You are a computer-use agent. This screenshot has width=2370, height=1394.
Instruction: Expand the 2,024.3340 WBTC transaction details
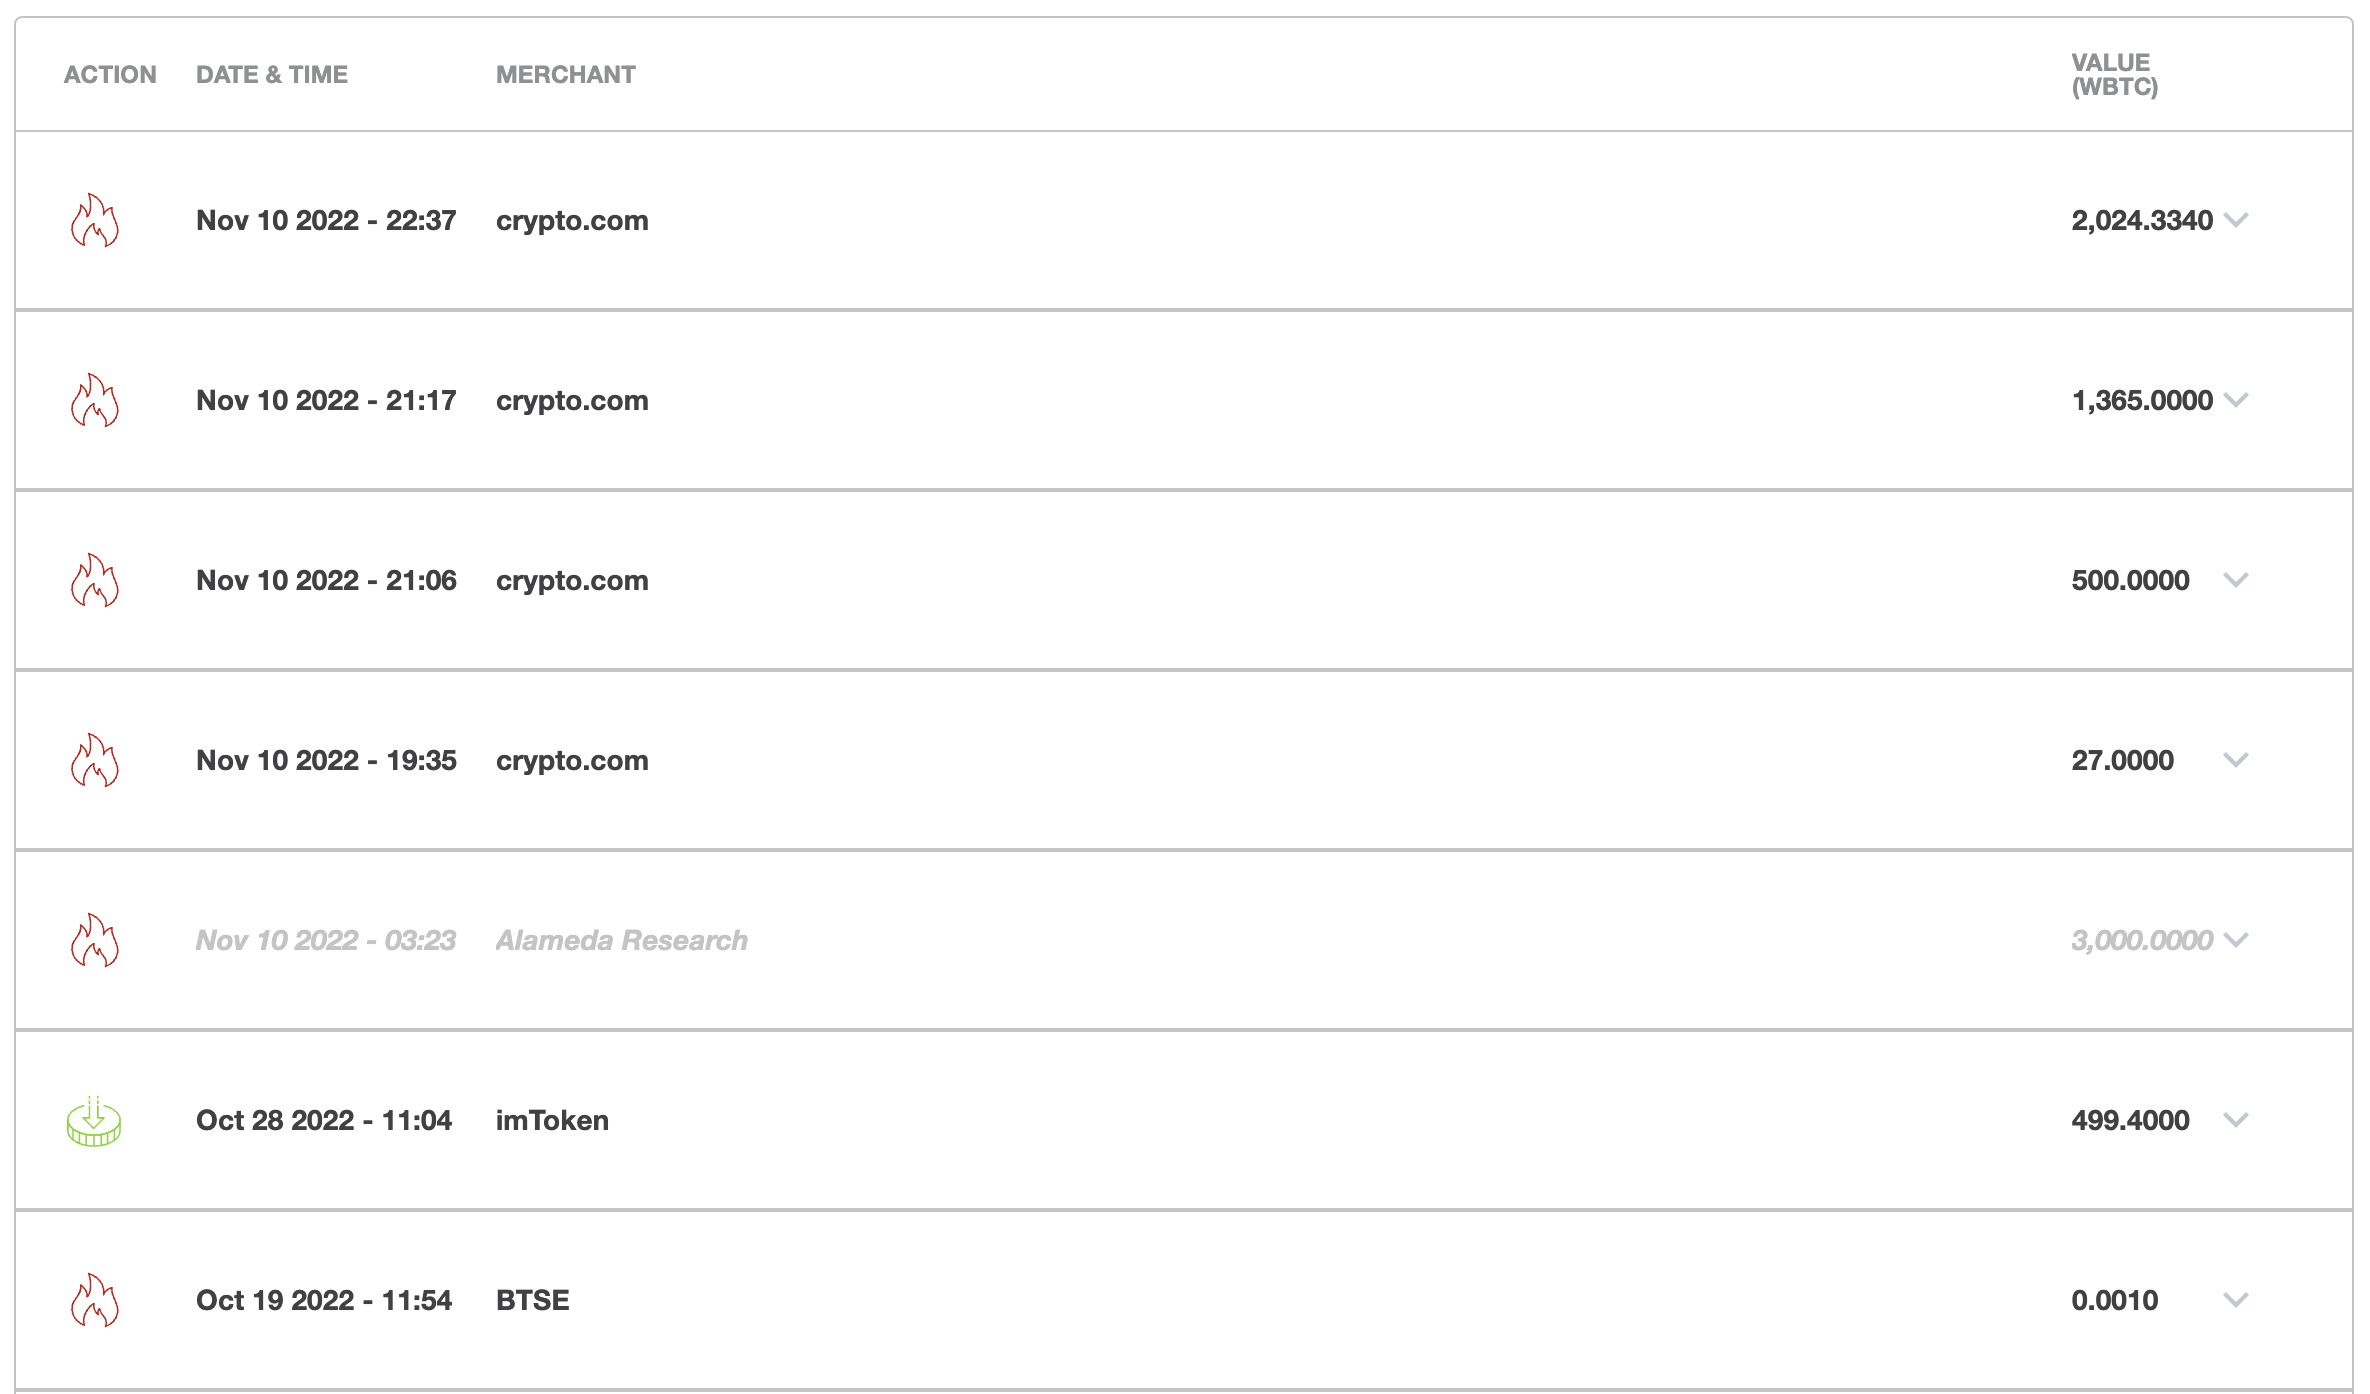tap(2236, 220)
